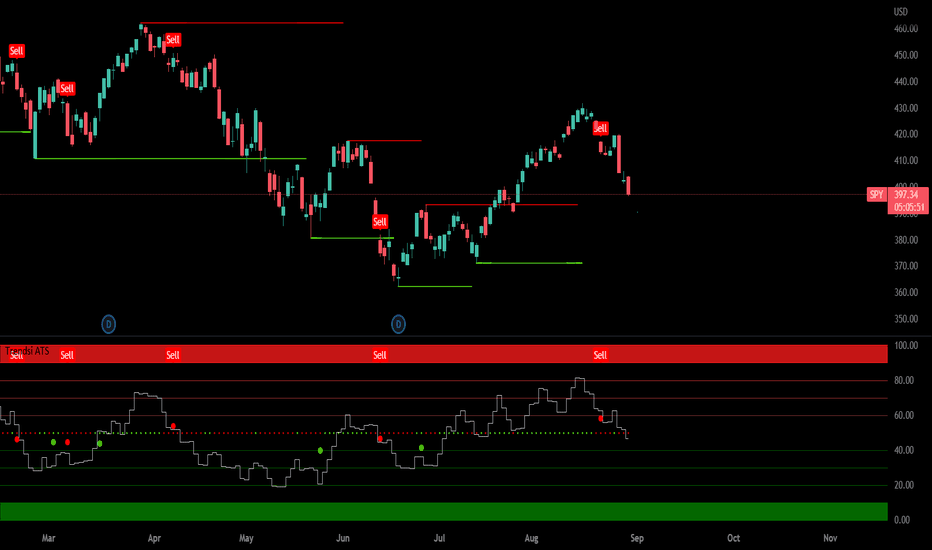Click the red signal dot in the indicator pane in early April
Screen dimensions: 932x550
coord(173,426)
